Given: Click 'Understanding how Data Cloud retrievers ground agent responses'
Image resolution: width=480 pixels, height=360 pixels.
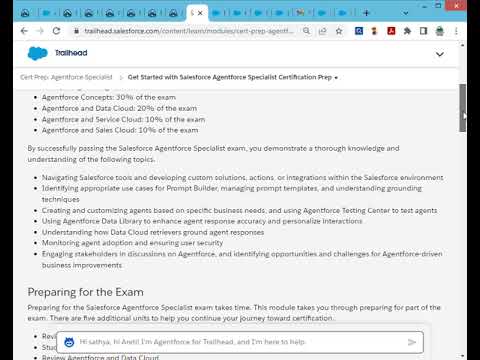Looking at the screenshot, I should pyautogui.click(x=153, y=232).
